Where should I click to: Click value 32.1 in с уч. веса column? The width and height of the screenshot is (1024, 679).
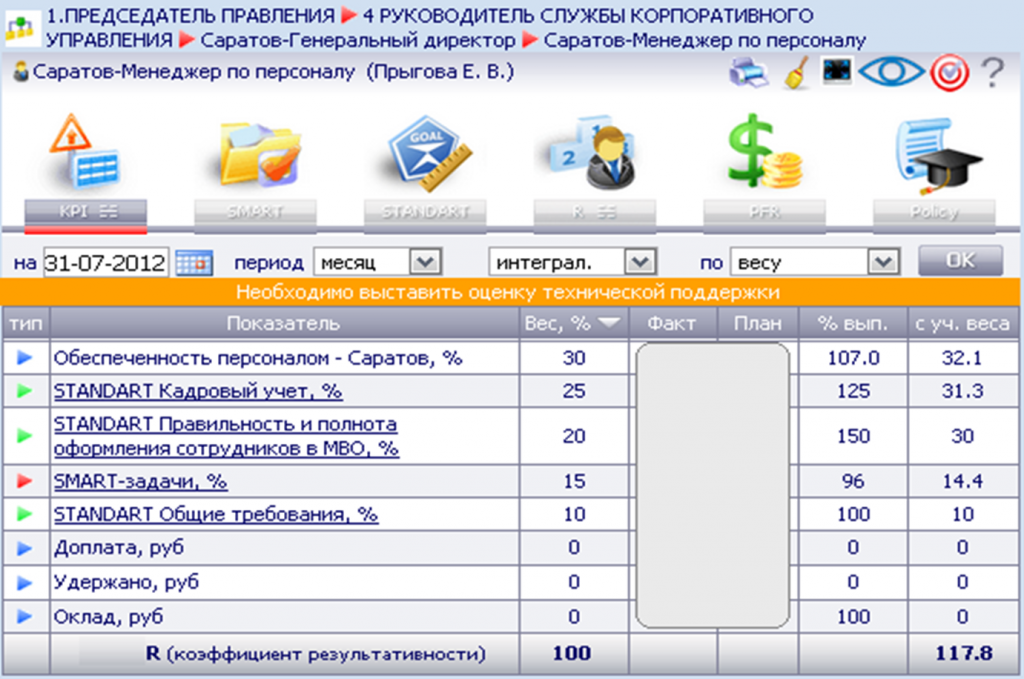click(x=963, y=358)
